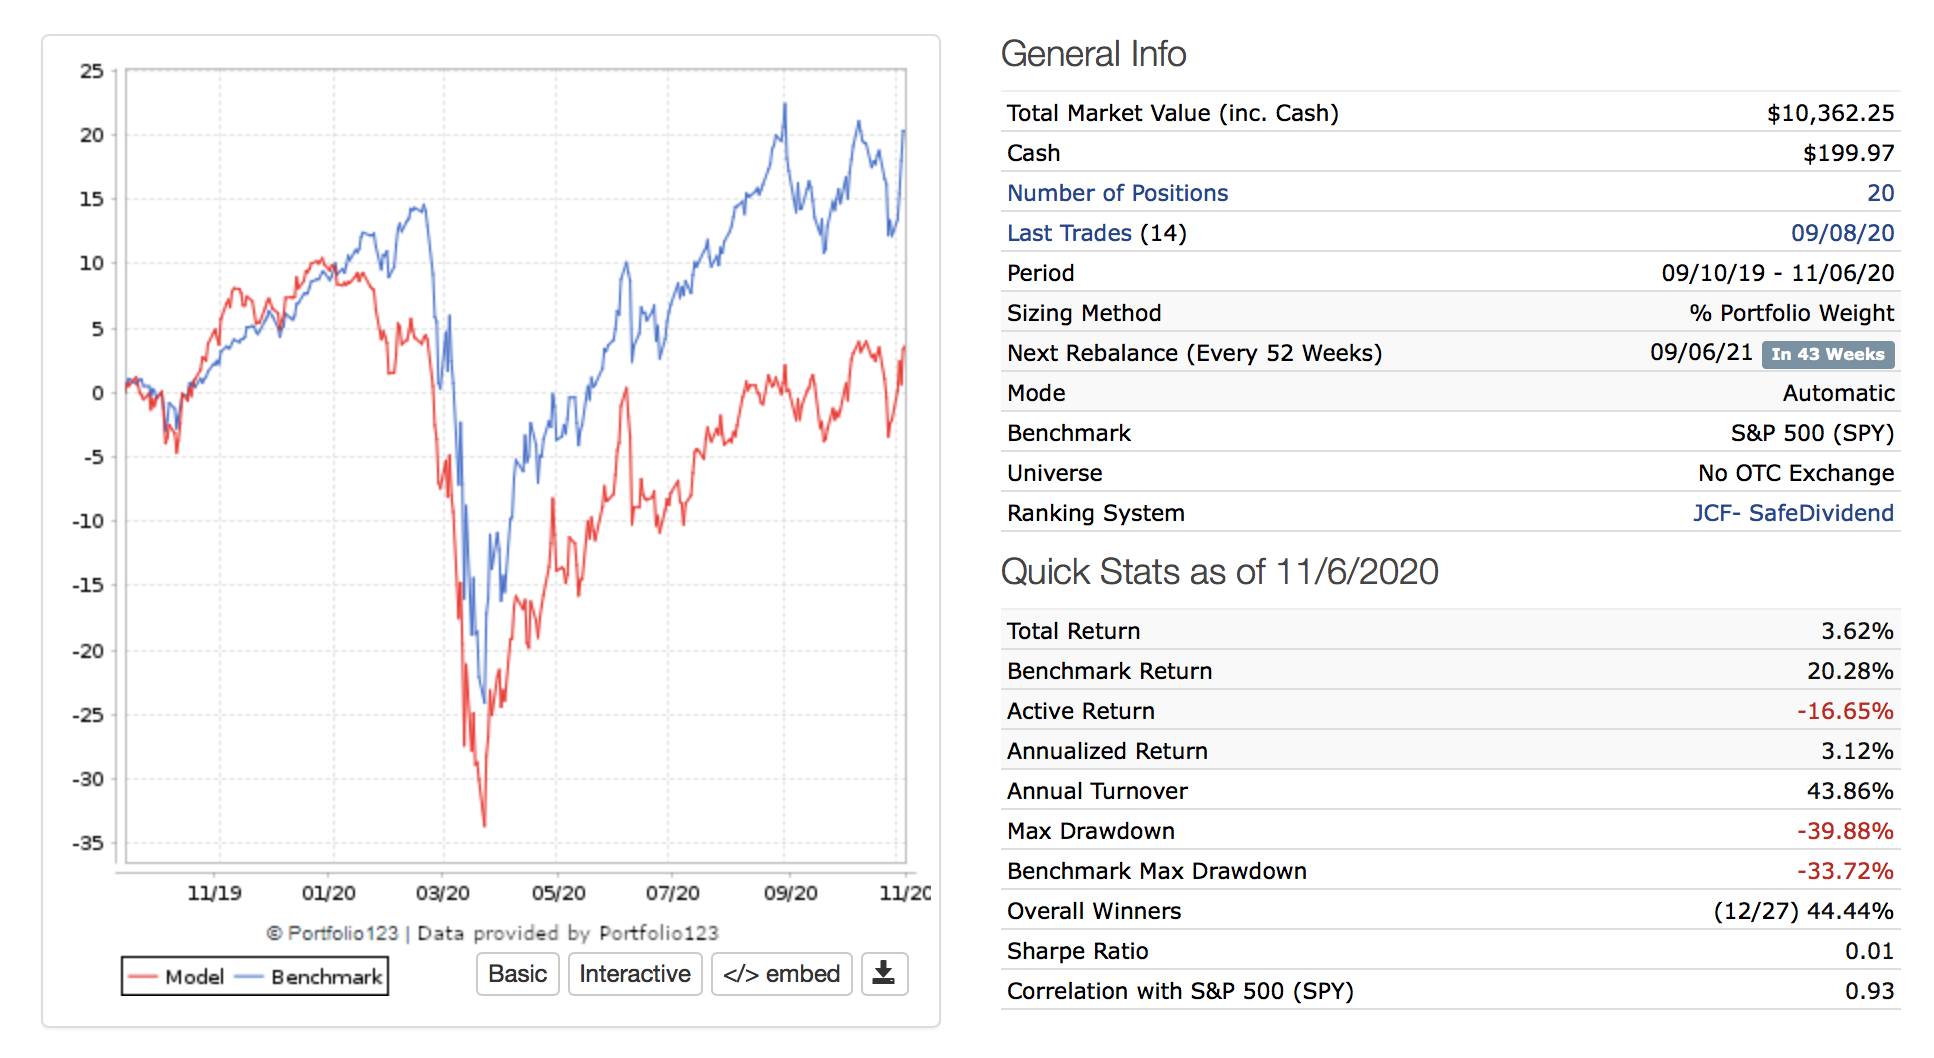Click the embed code button
The height and width of the screenshot is (1058, 1934).
click(x=781, y=973)
